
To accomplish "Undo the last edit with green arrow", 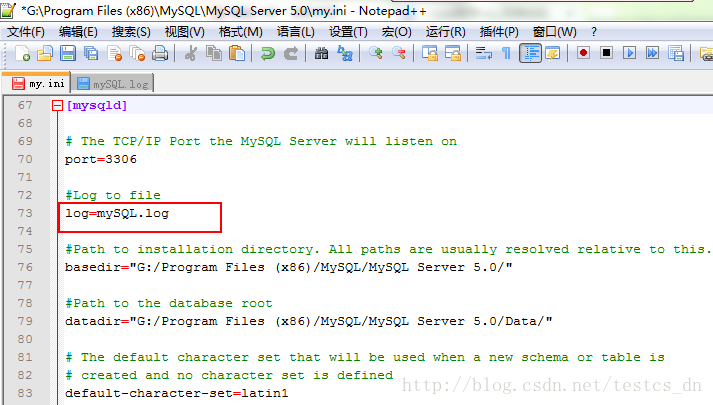I will coord(267,53).
